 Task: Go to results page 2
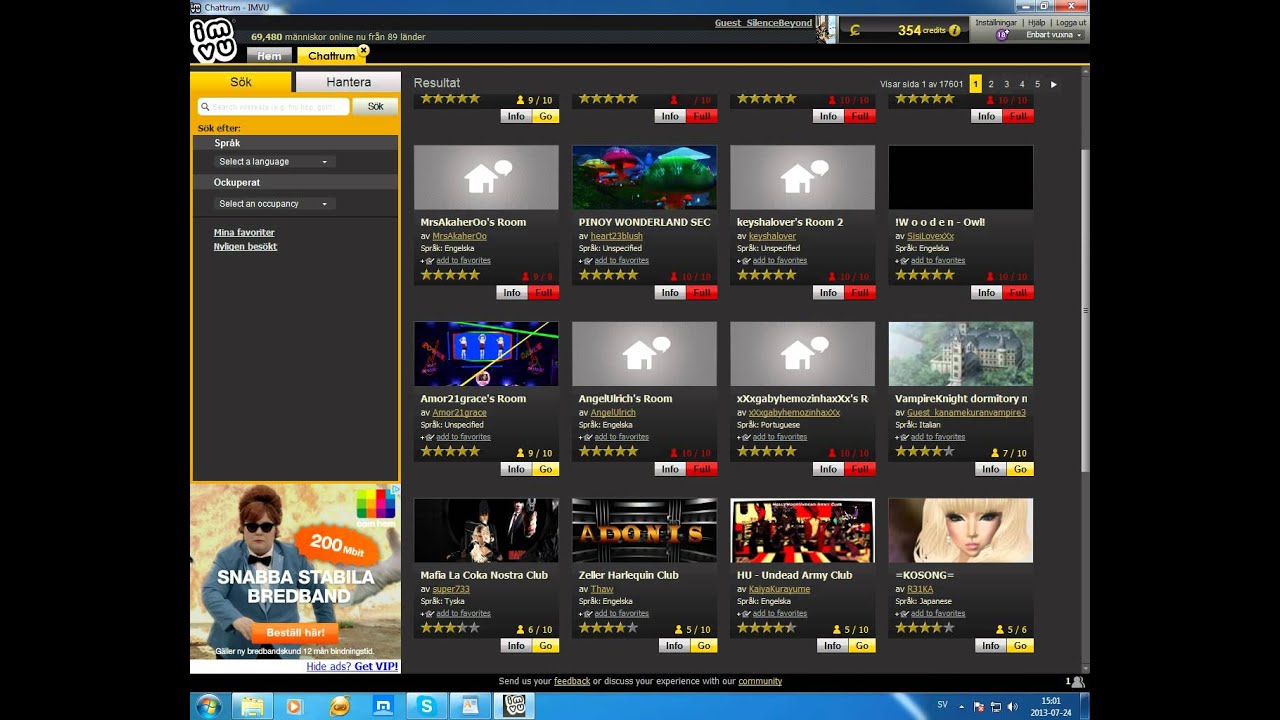[991, 85]
